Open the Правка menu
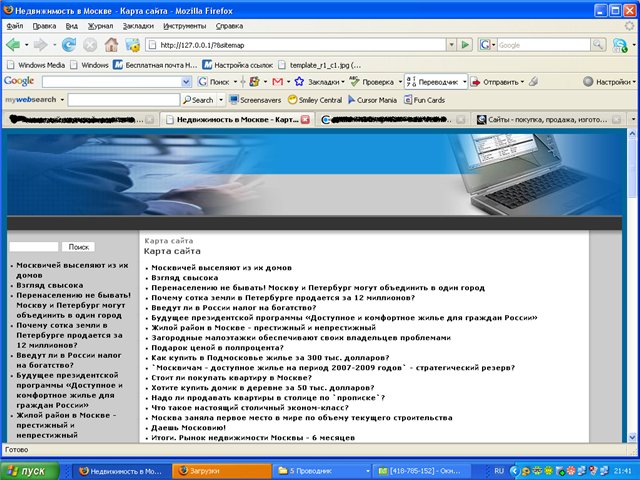 point(44,26)
